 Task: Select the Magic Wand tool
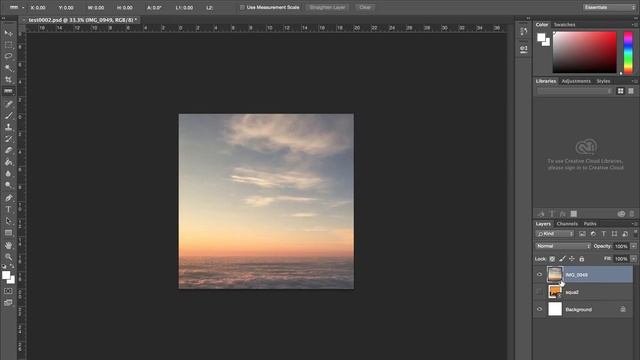(x=8, y=68)
